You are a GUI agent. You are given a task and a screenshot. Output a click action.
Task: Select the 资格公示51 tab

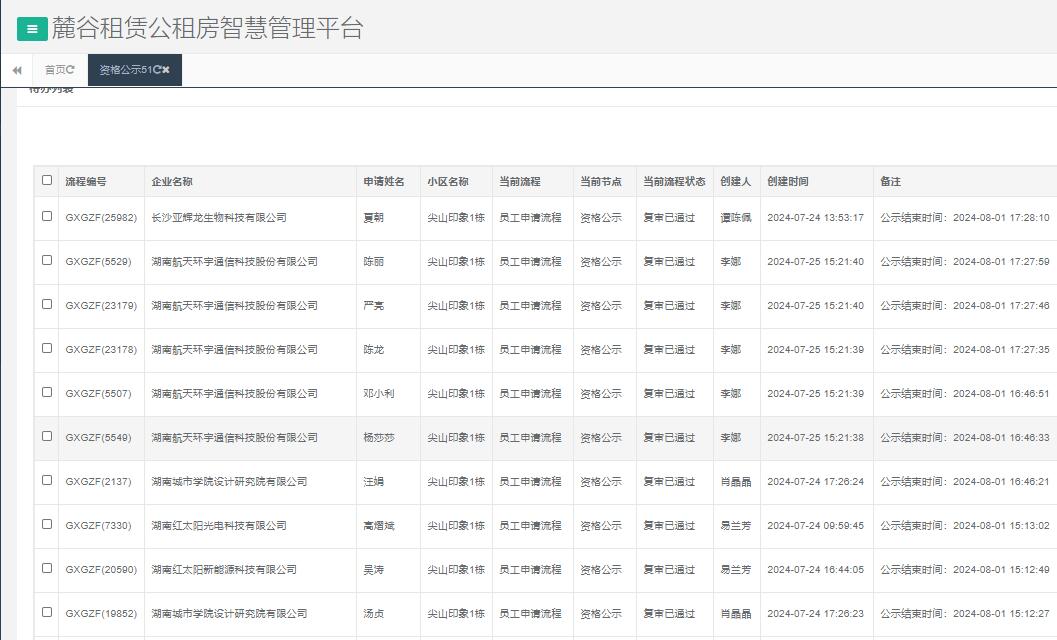[x=125, y=70]
